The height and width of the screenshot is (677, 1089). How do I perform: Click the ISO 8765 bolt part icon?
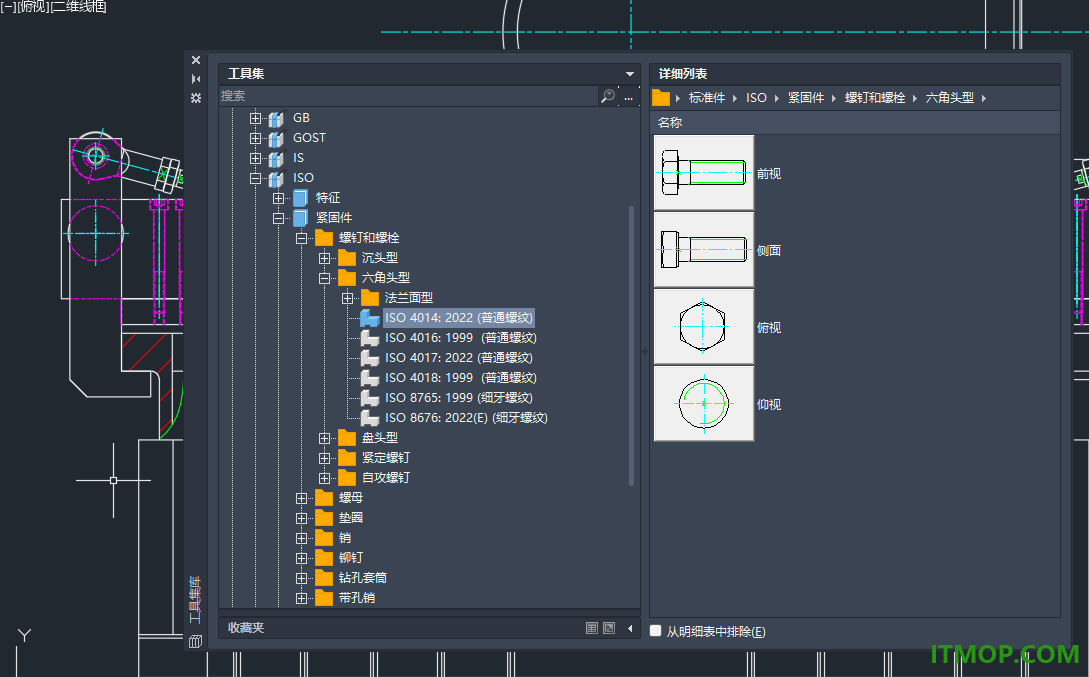[369, 398]
